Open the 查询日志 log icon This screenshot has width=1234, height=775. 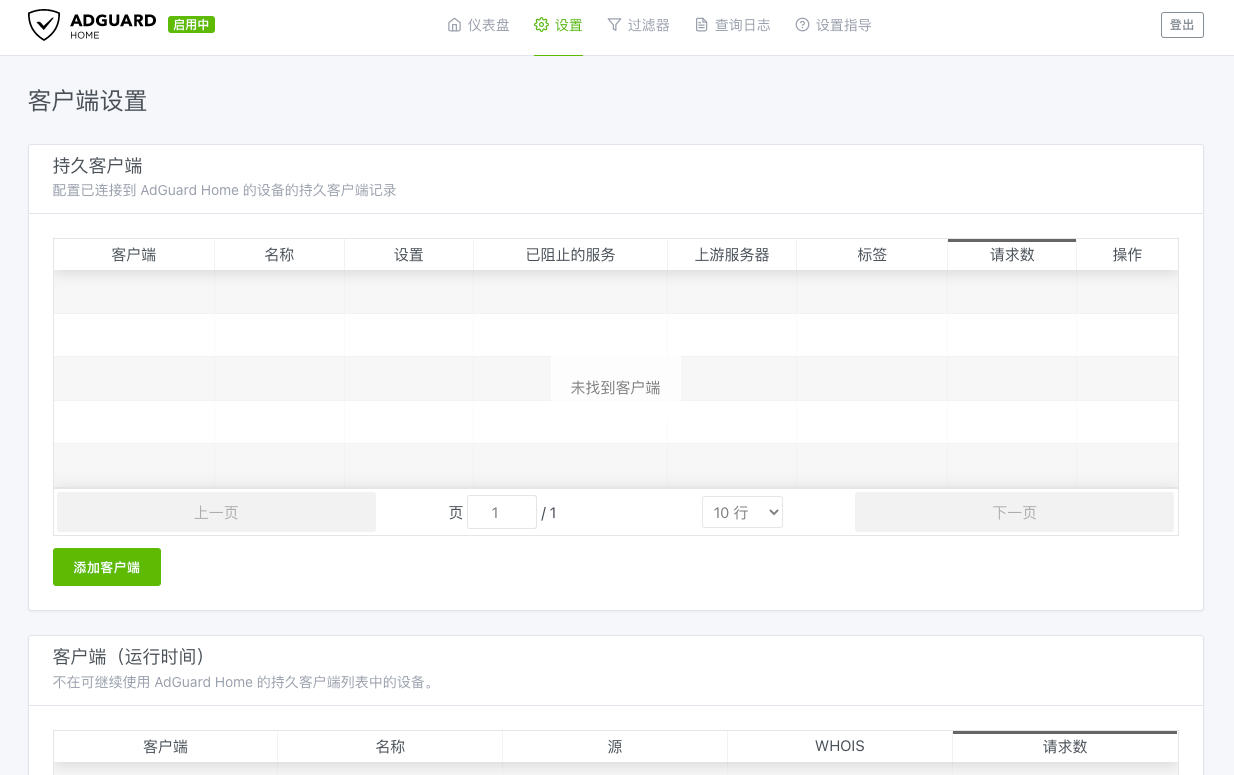pos(700,24)
